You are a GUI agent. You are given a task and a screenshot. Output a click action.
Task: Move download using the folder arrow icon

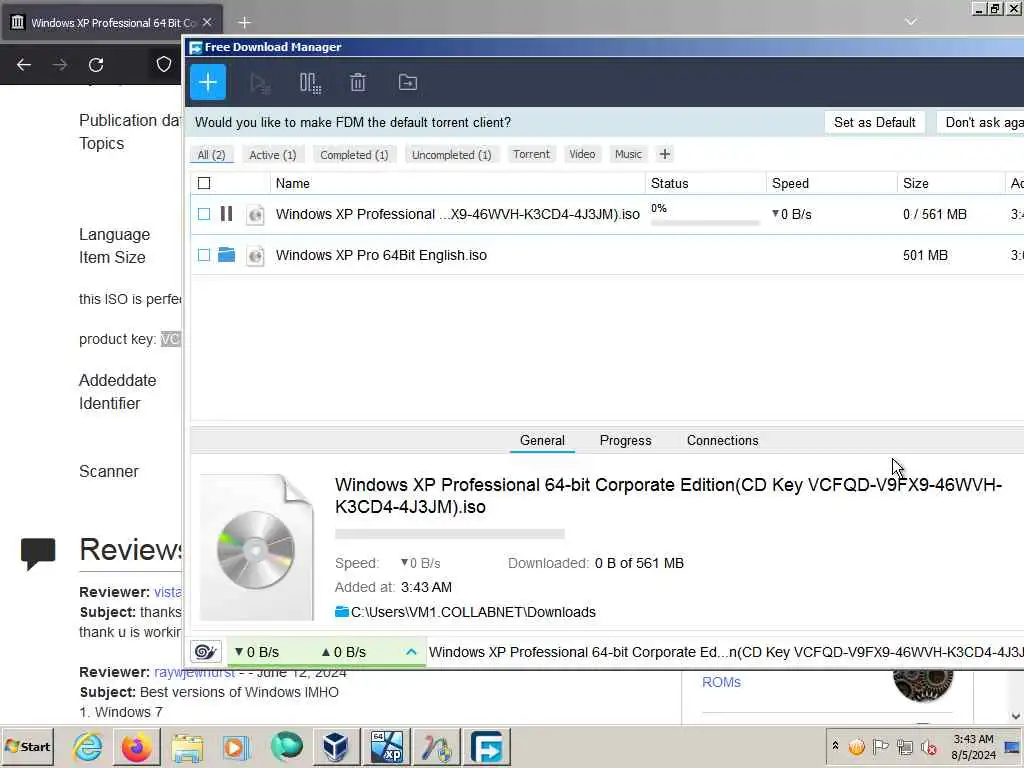click(x=408, y=82)
